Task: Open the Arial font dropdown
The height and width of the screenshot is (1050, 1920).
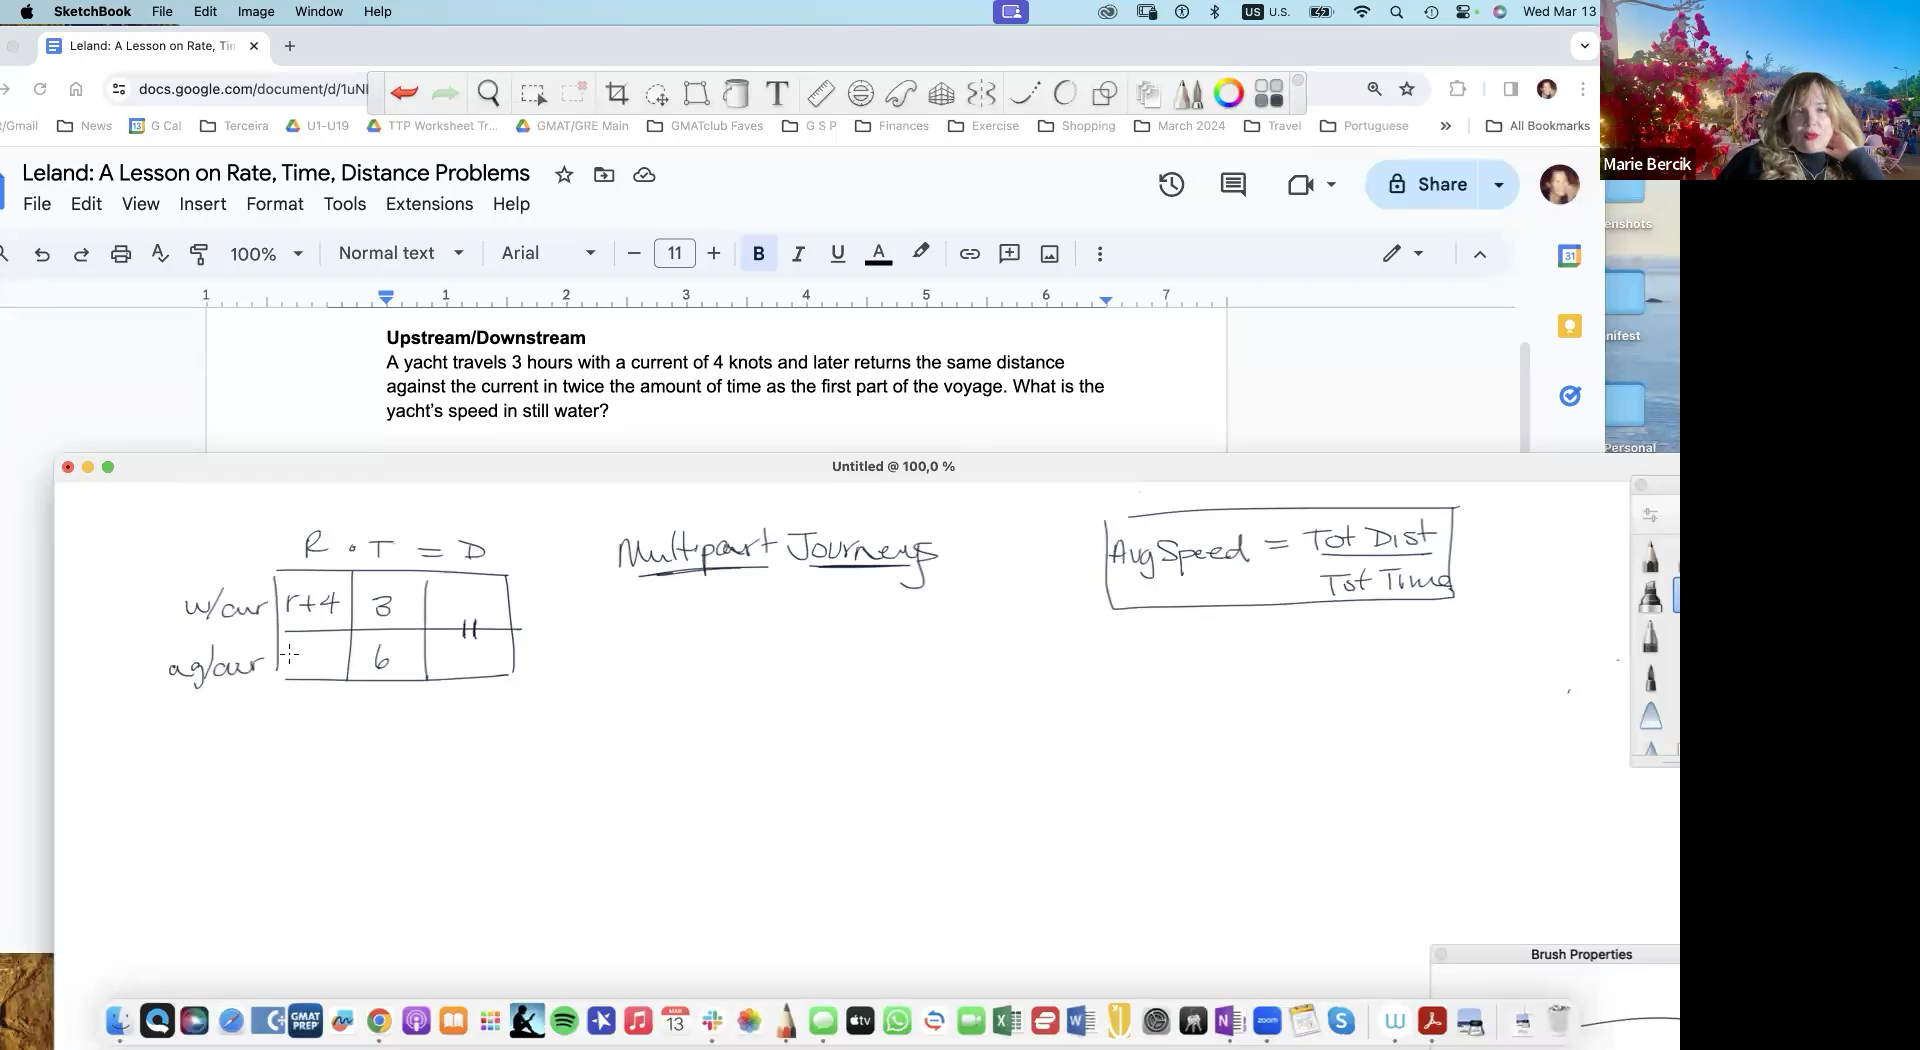Action: point(548,253)
